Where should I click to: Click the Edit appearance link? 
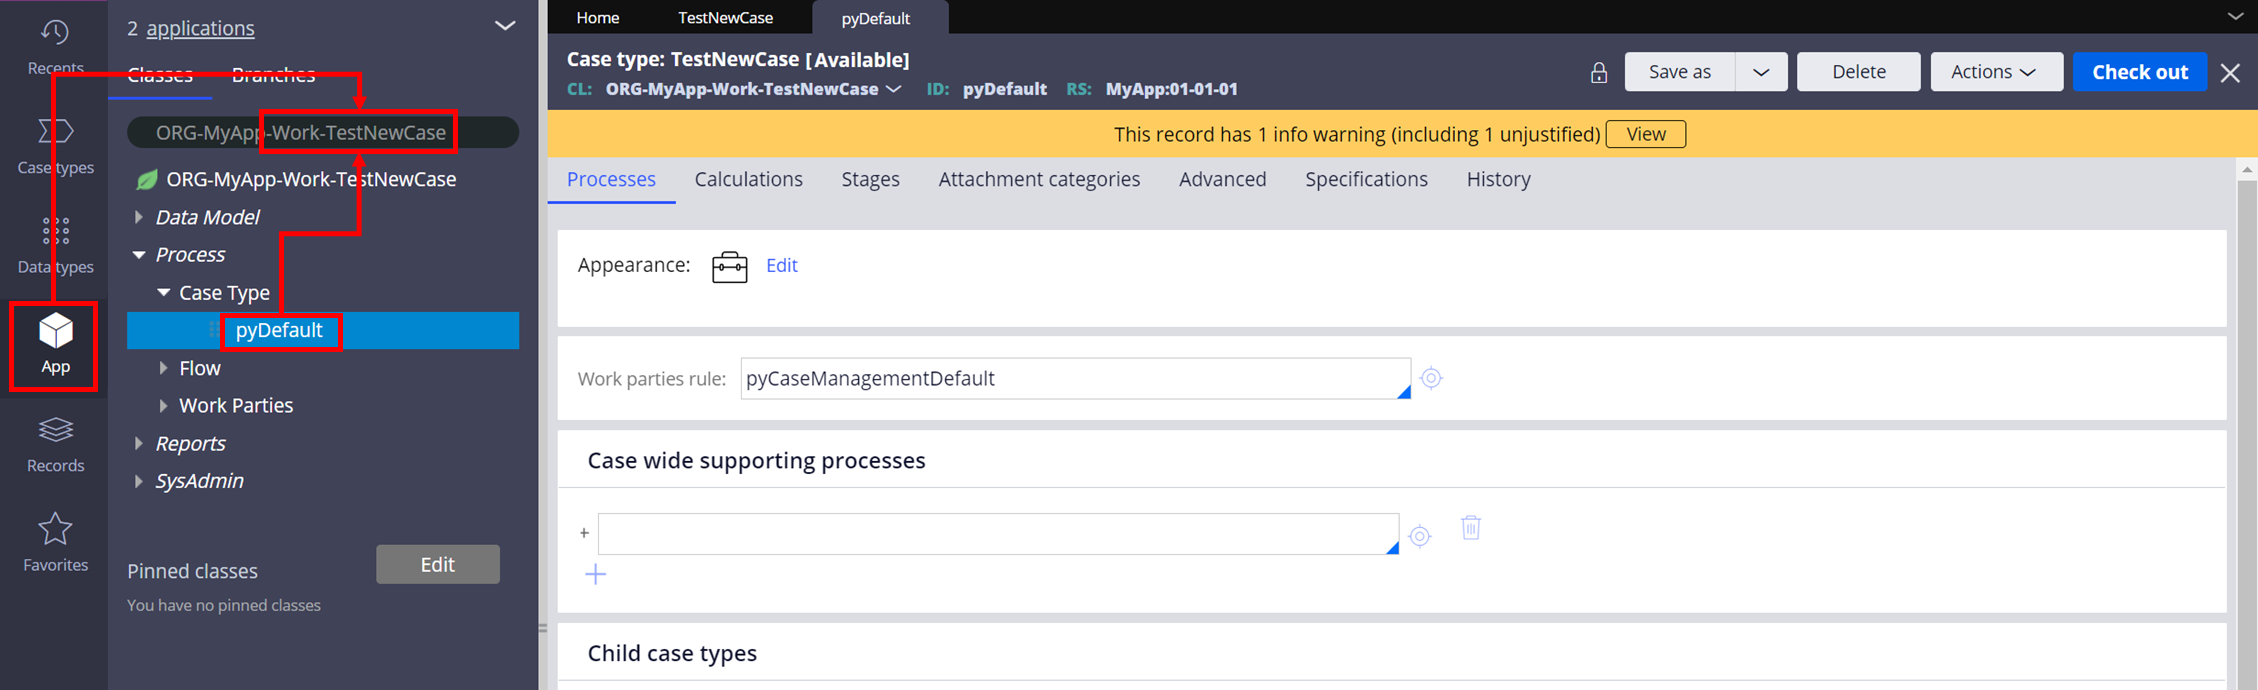pyautogui.click(x=781, y=265)
